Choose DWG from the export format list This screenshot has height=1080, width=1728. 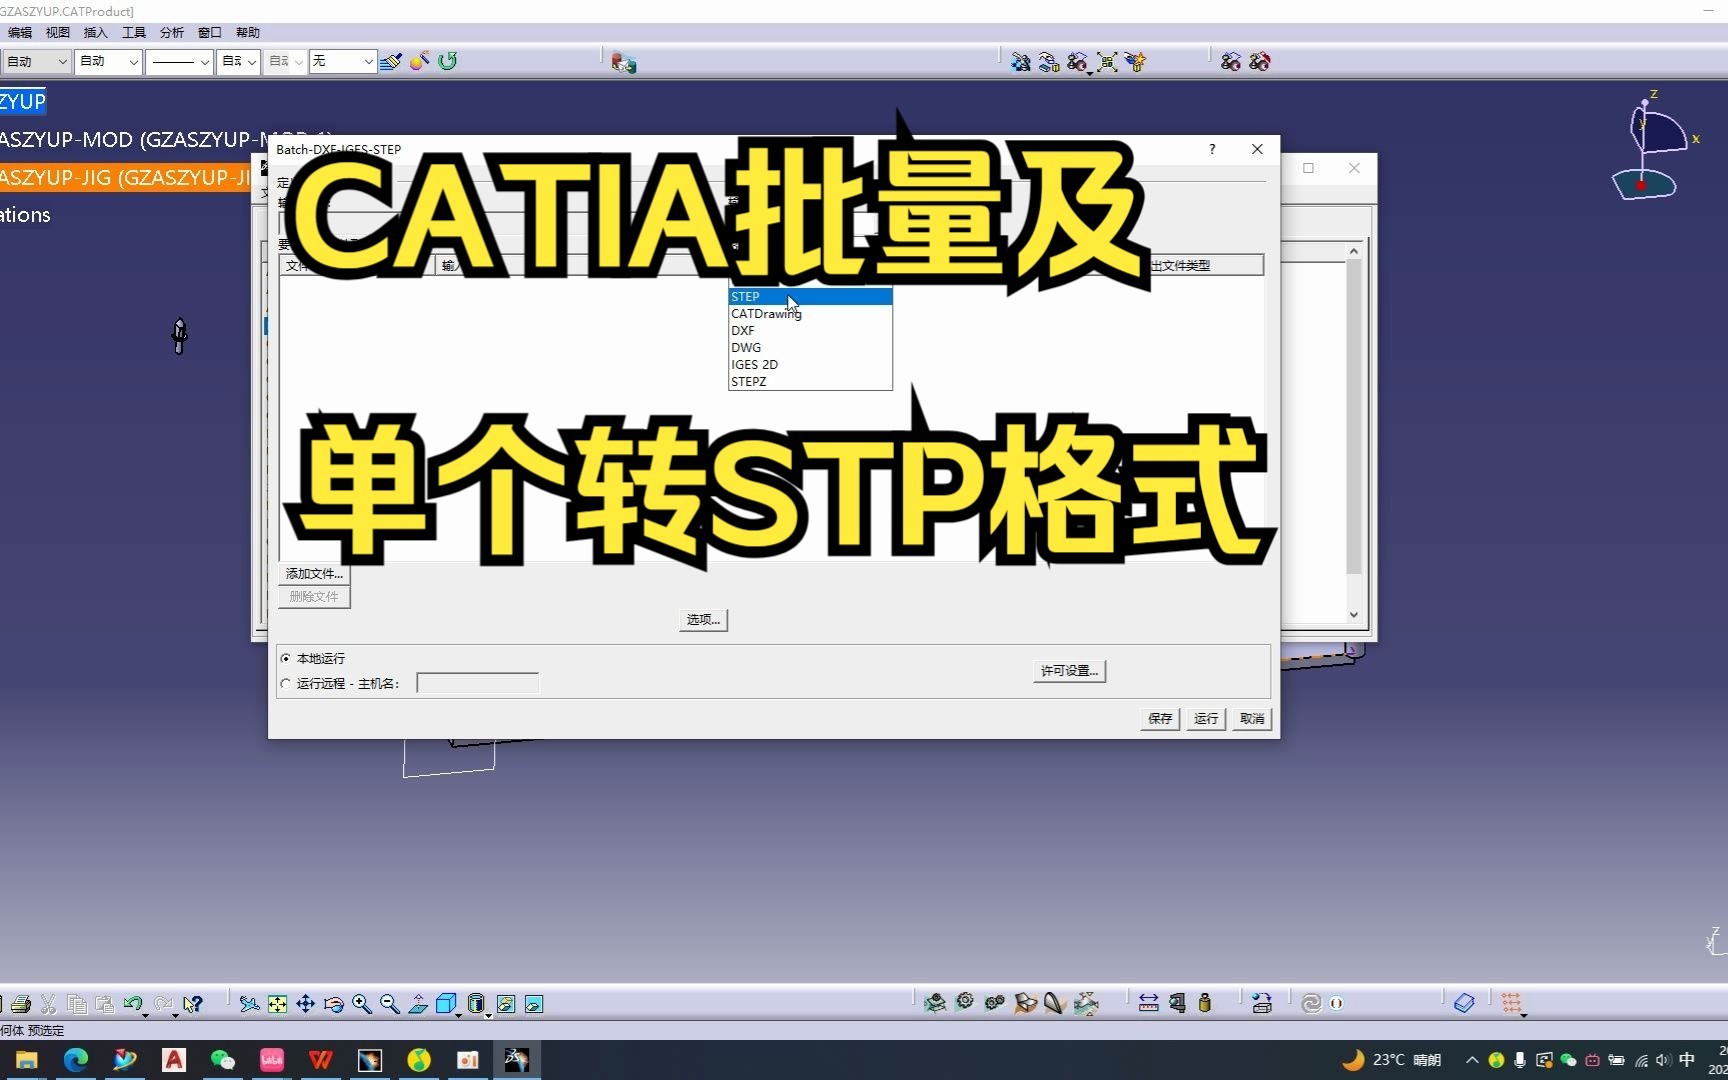[746, 347]
